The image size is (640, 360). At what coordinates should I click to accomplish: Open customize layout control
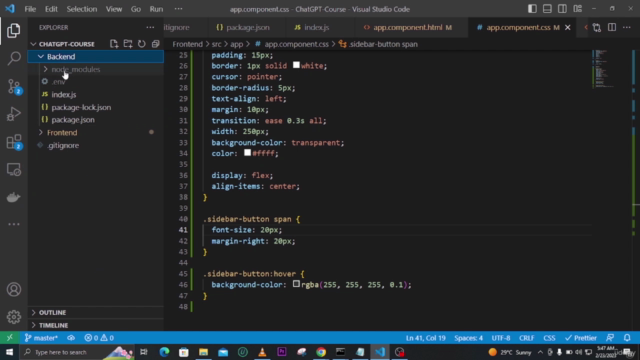click(578, 9)
